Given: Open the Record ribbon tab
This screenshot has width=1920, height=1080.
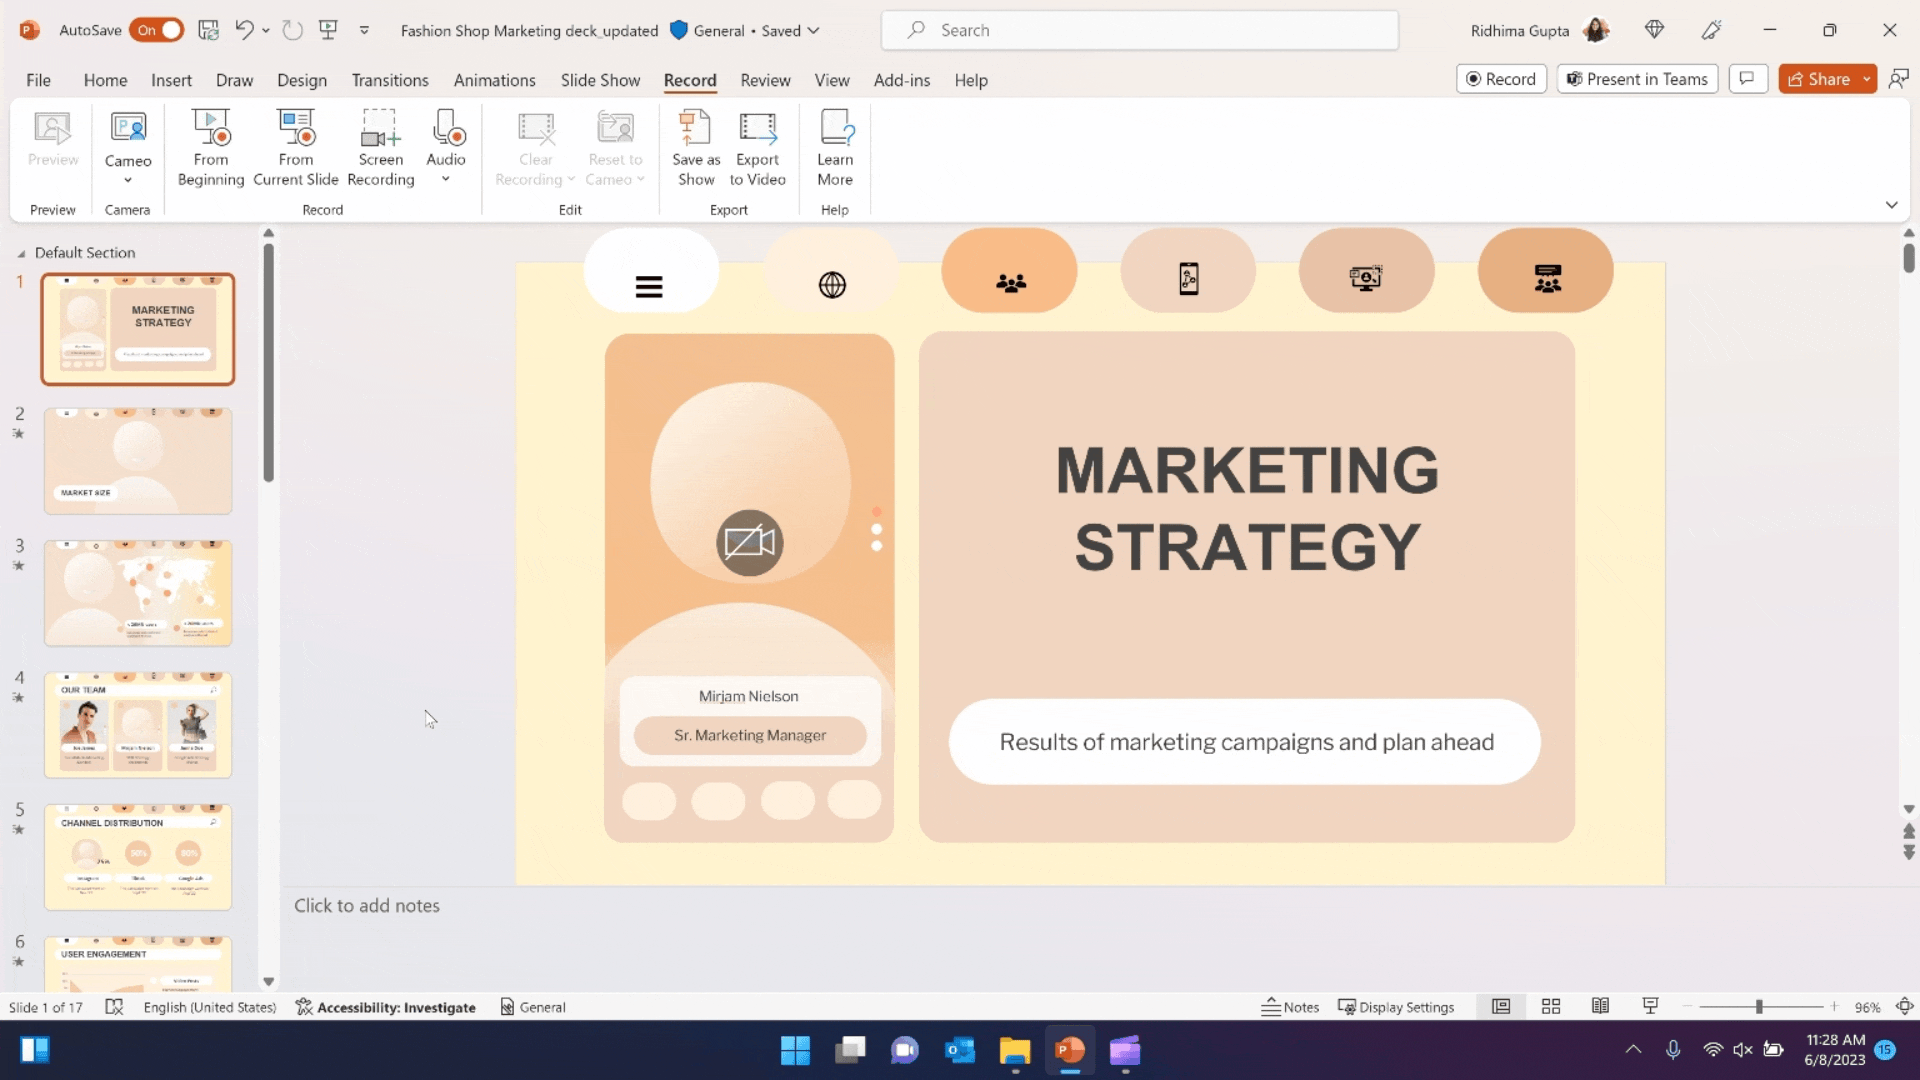Looking at the screenshot, I should point(690,79).
